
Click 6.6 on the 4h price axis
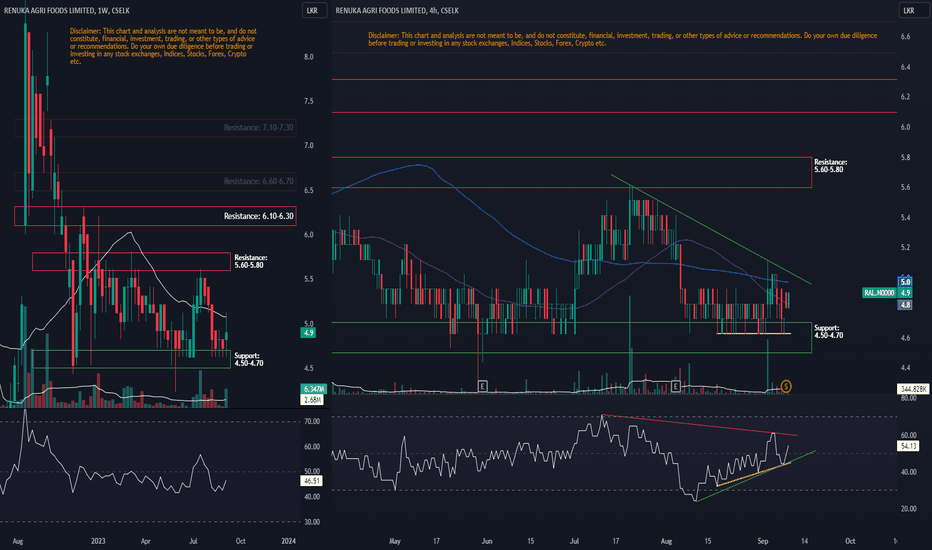tap(905, 36)
